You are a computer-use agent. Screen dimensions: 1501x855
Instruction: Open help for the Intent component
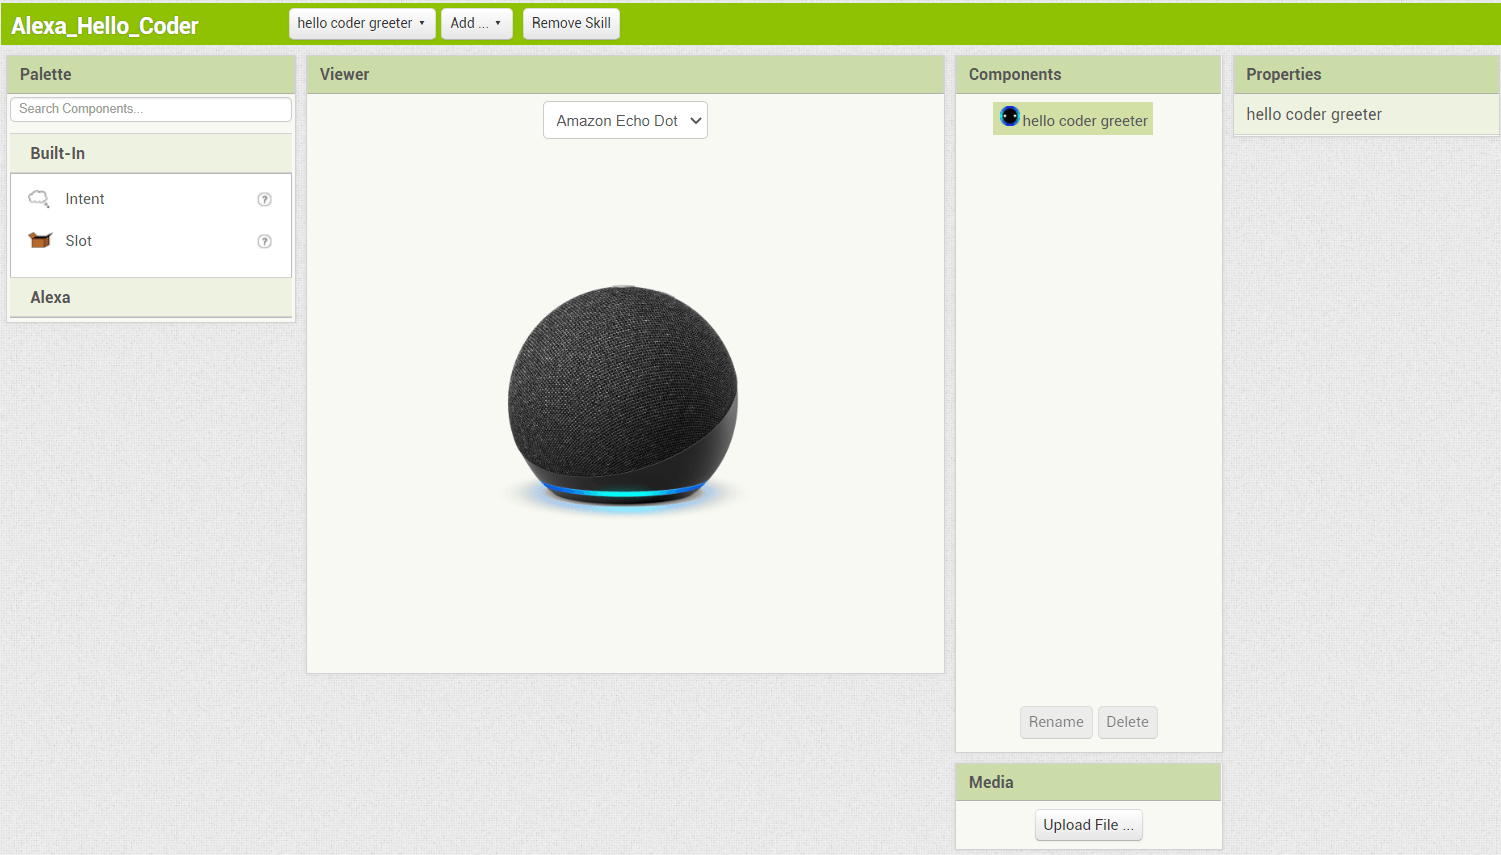click(264, 199)
